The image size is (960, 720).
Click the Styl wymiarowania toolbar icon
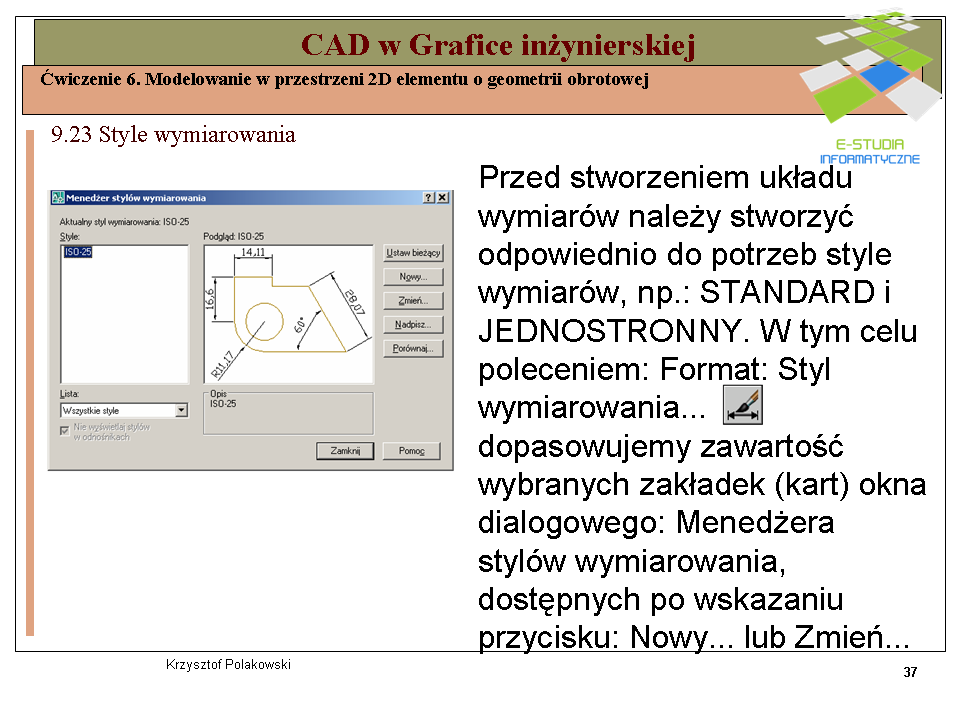[x=743, y=405]
